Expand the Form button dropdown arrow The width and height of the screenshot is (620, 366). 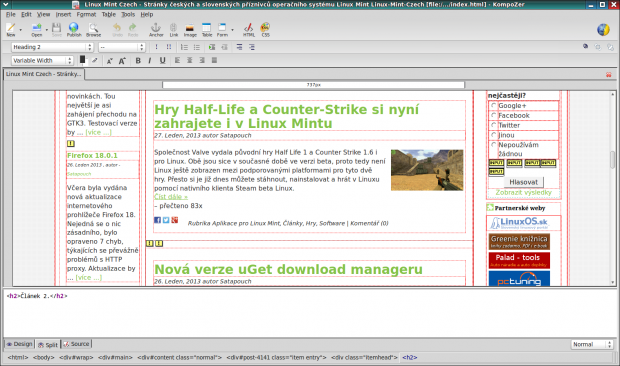pyautogui.click(x=232, y=30)
